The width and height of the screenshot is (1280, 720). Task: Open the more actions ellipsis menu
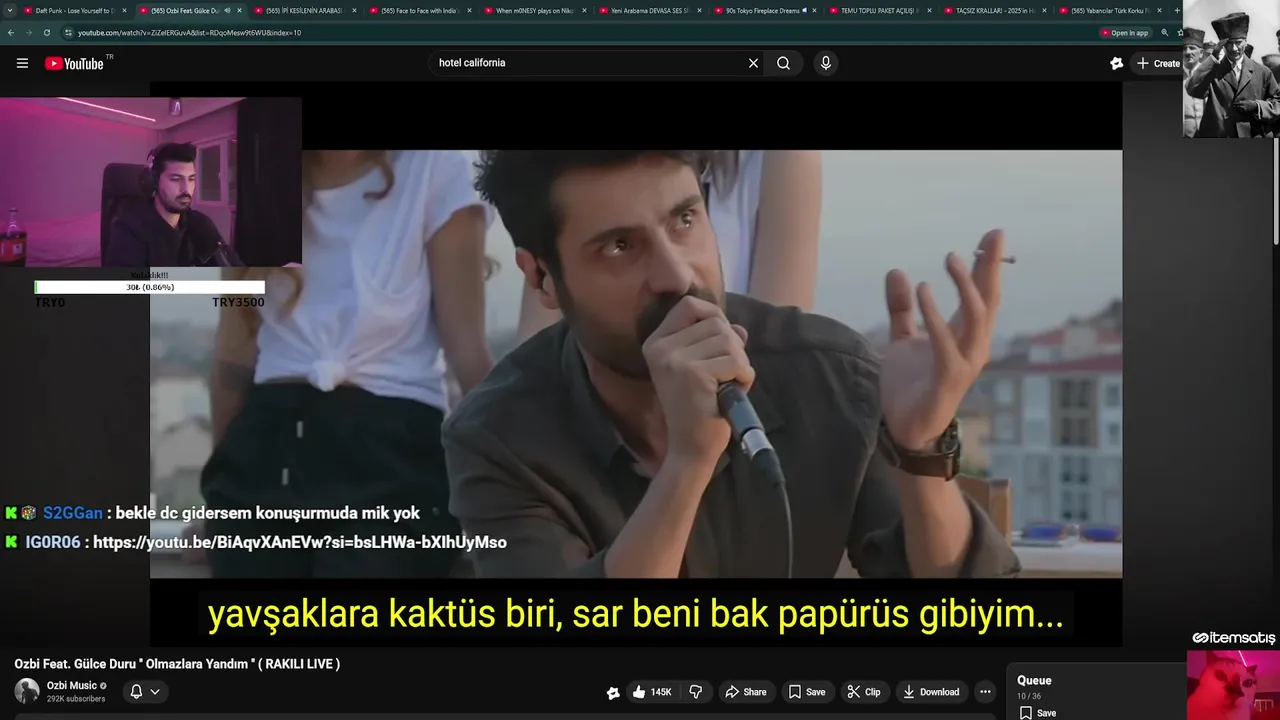point(985,692)
